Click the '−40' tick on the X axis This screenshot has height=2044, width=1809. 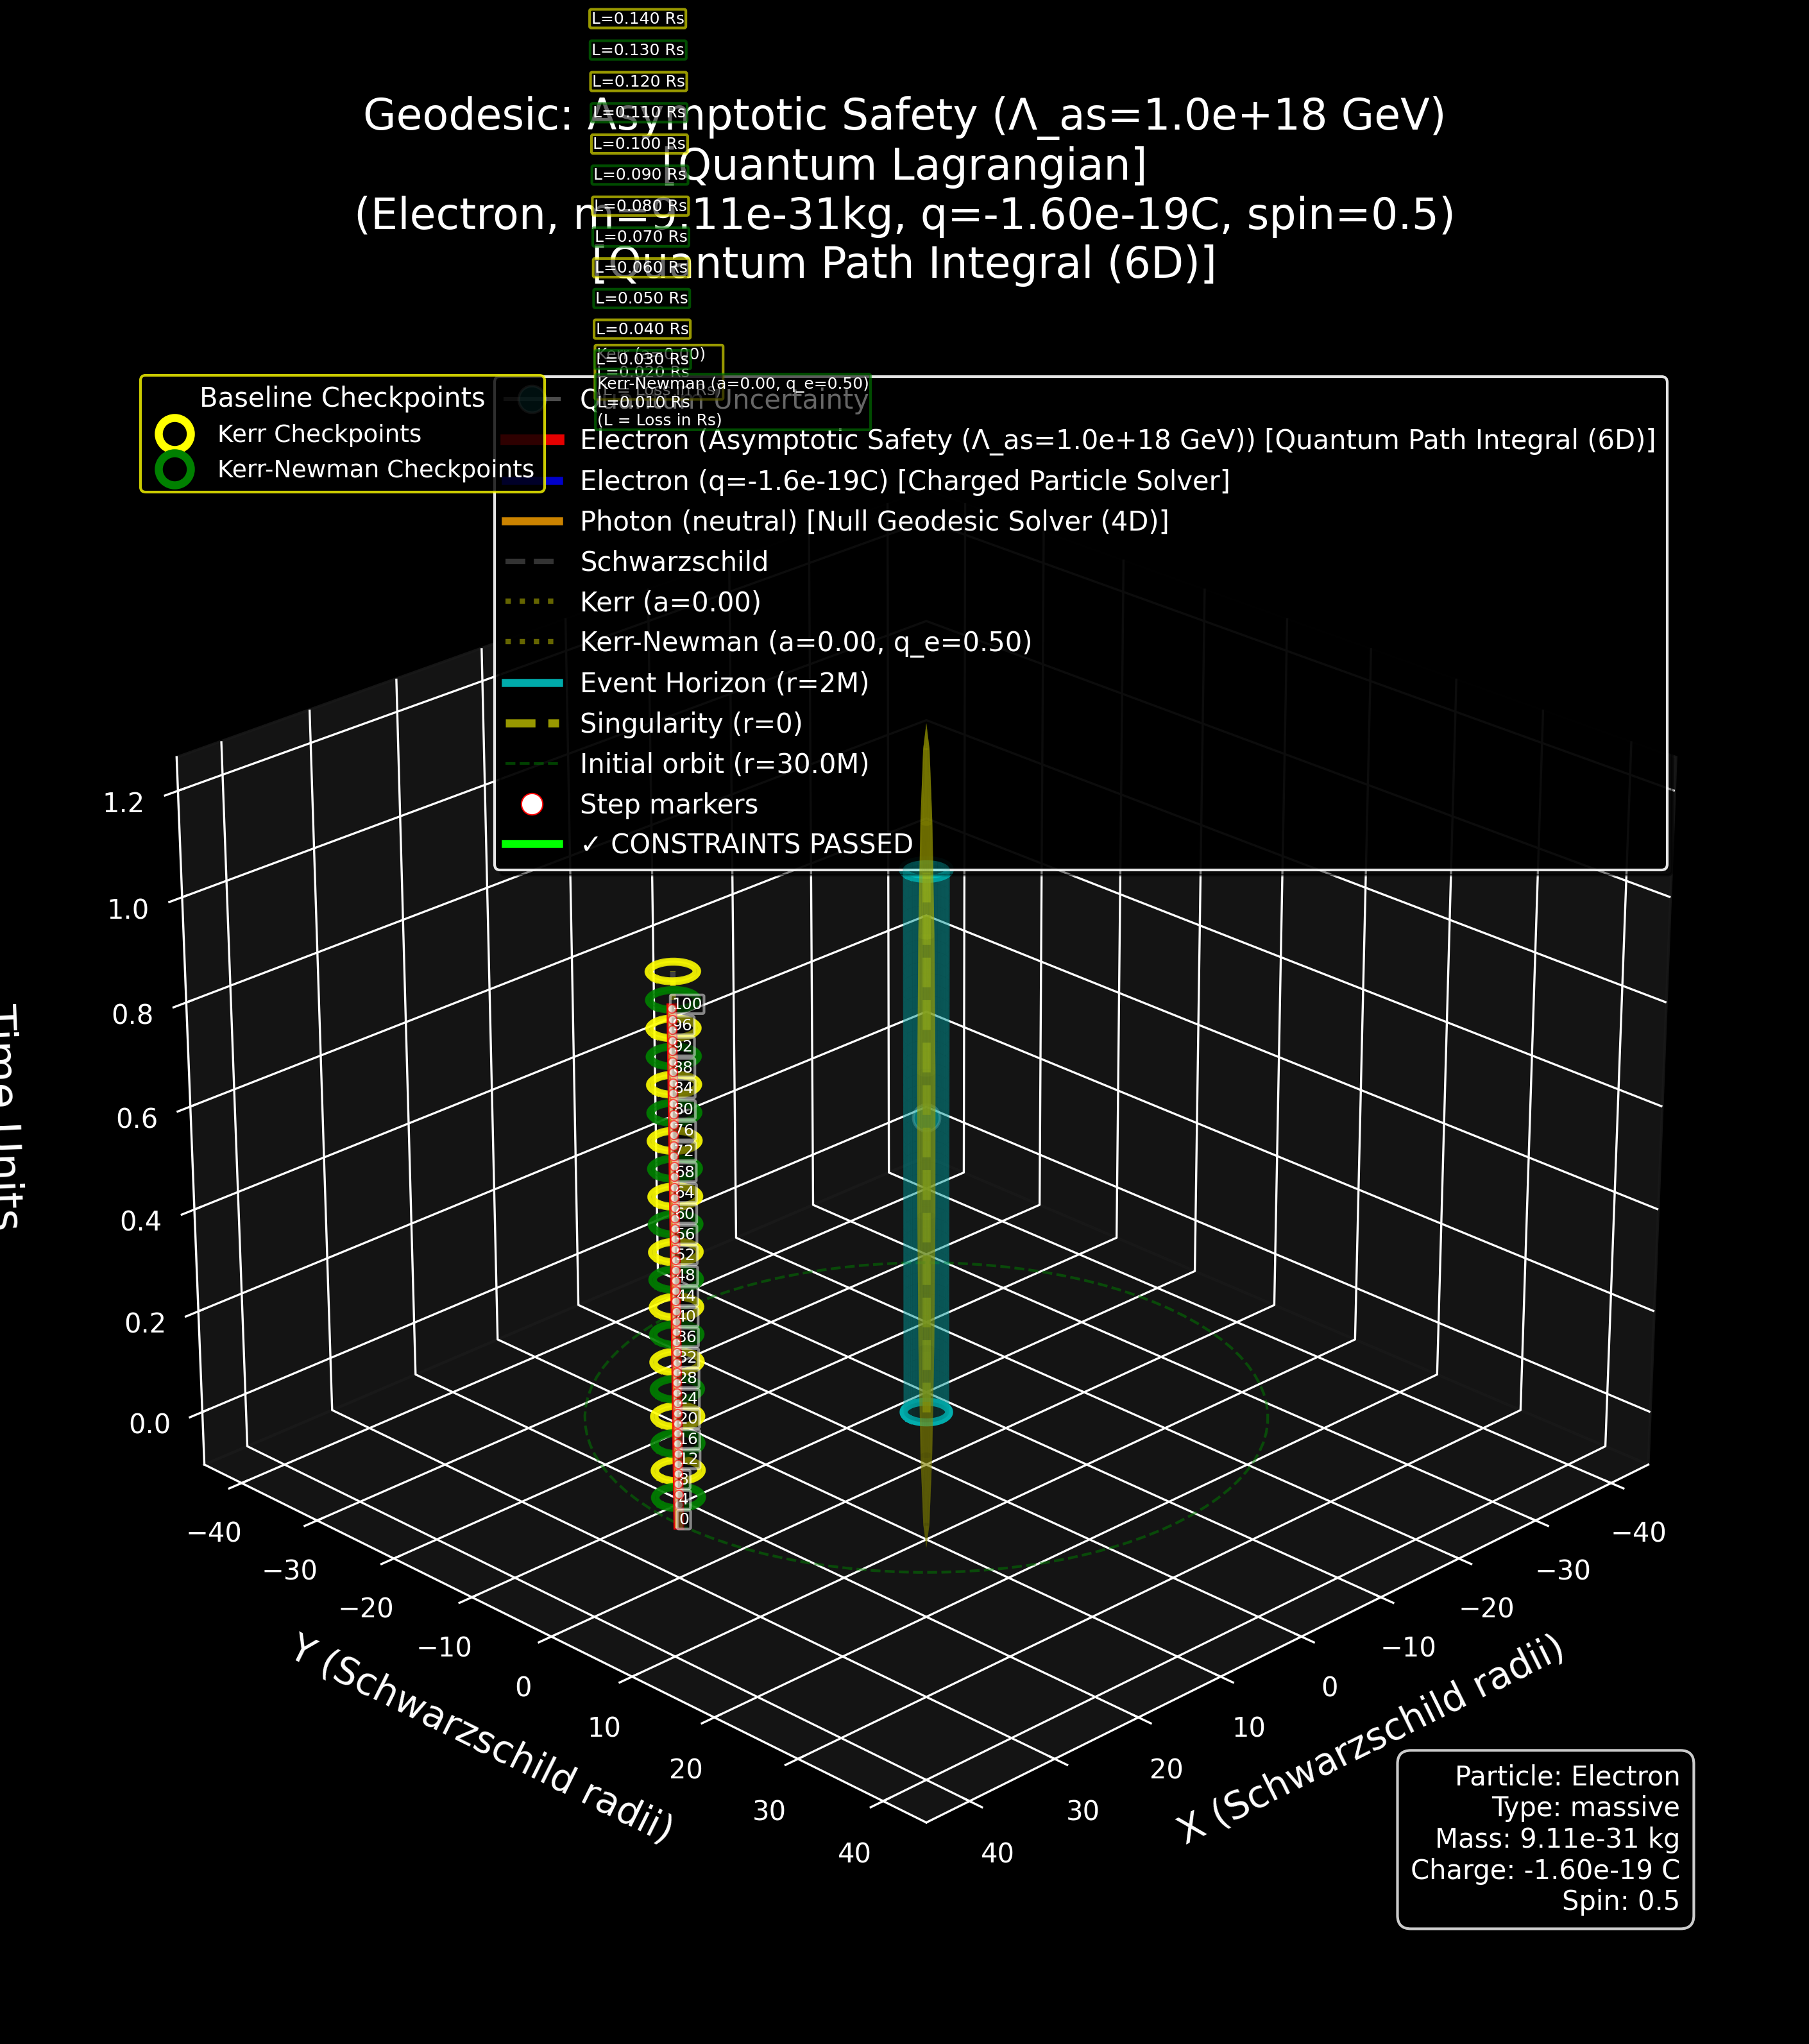pos(1638,1532)
